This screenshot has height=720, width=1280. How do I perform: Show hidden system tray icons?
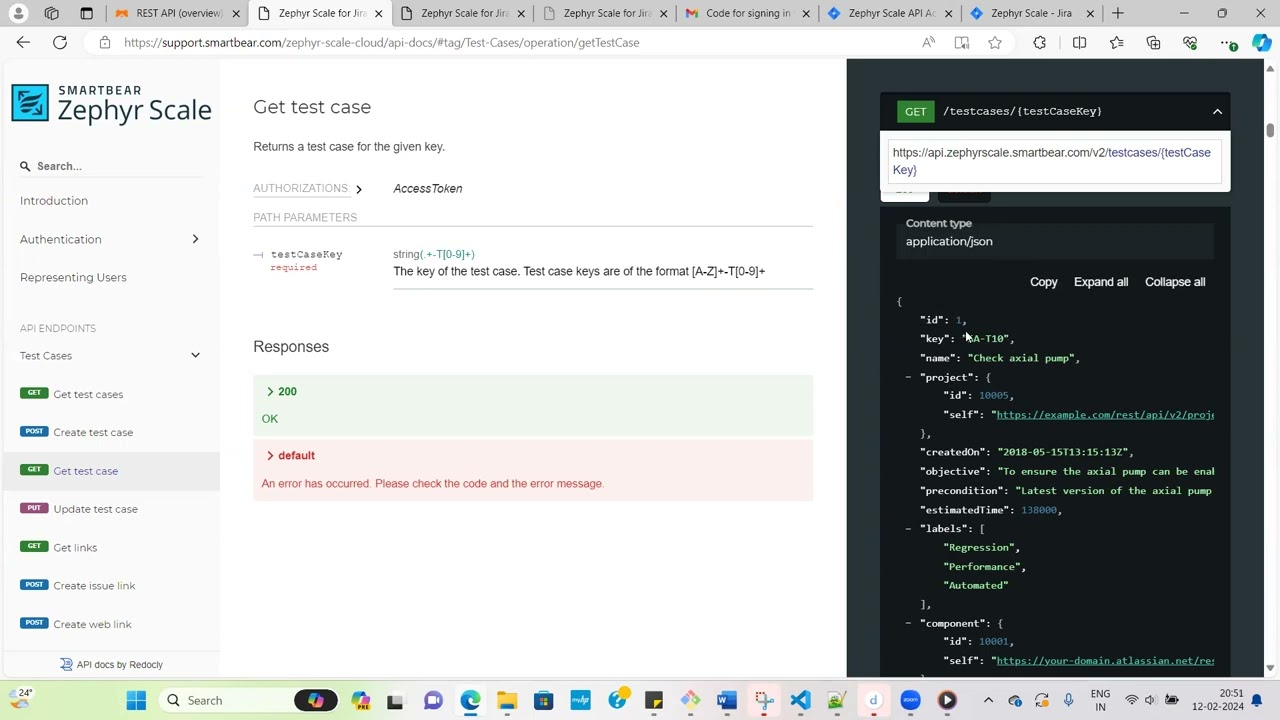tap(988, 700)
